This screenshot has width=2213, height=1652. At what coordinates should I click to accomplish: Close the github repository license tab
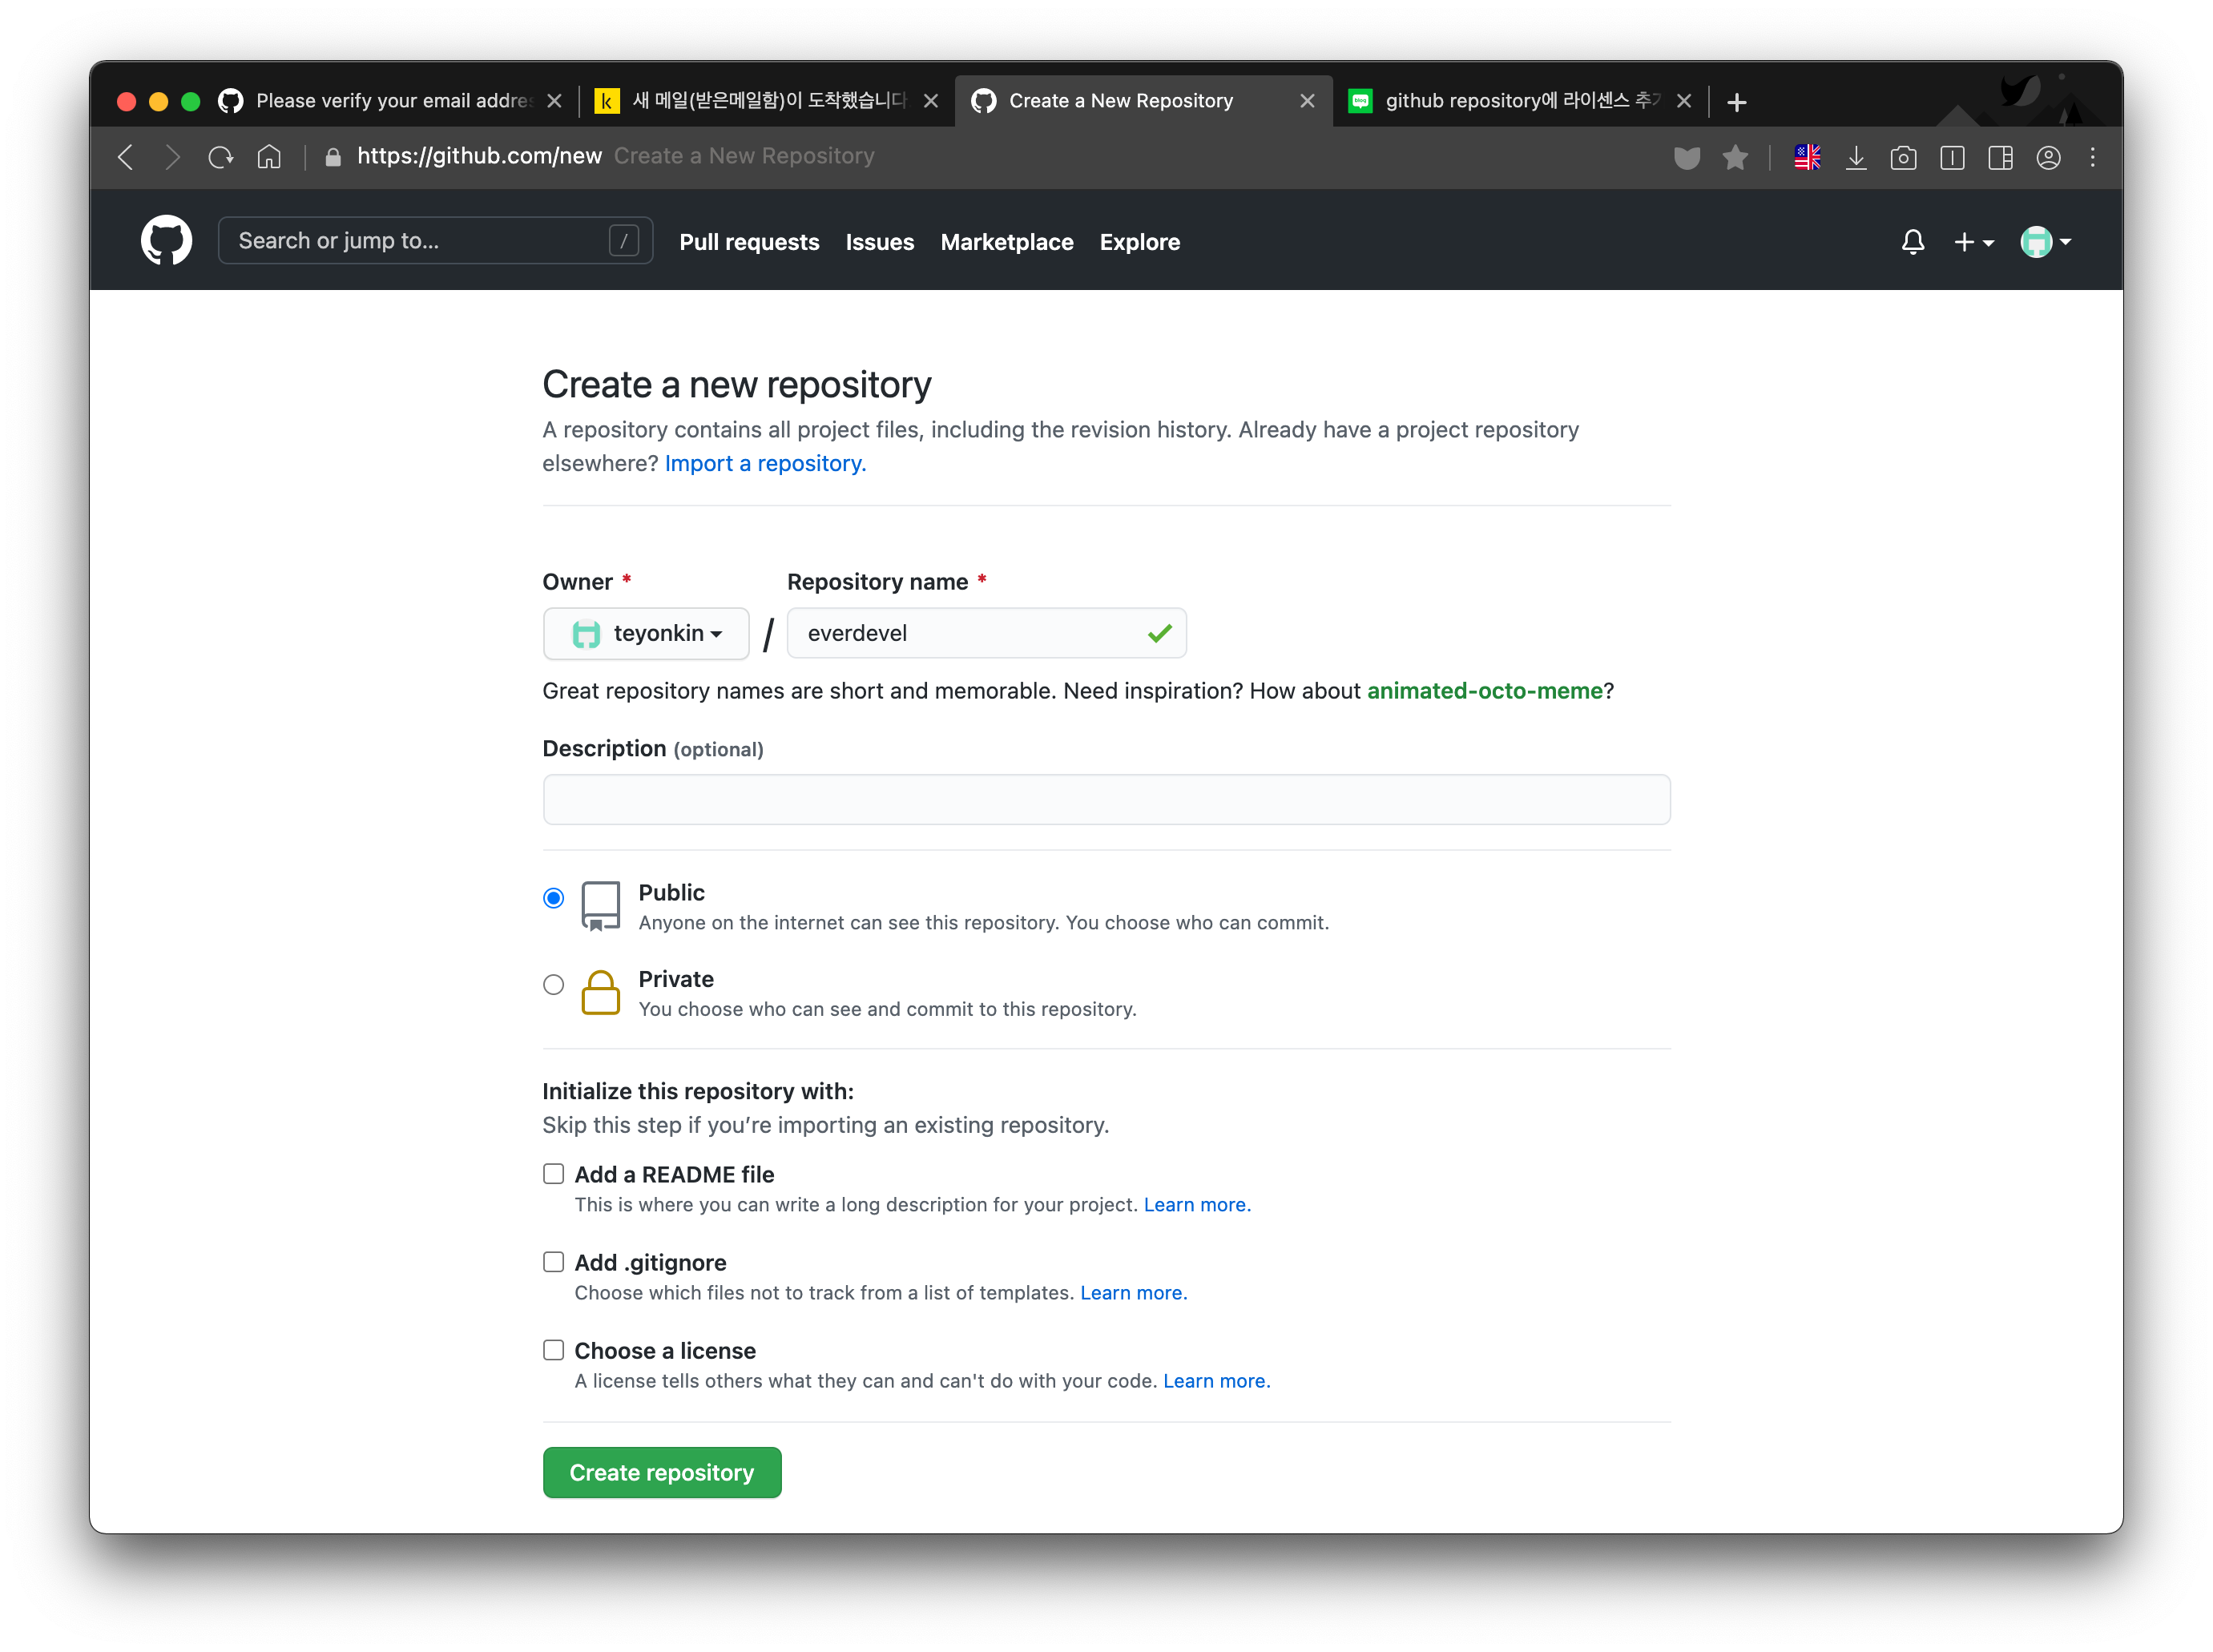tap(1684, 101)
